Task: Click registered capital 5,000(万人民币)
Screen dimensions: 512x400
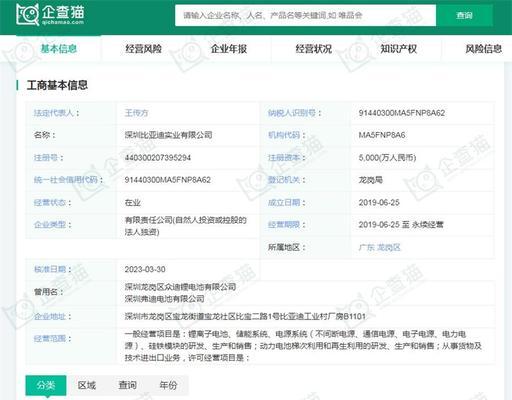Action: (x=387, y=158)
